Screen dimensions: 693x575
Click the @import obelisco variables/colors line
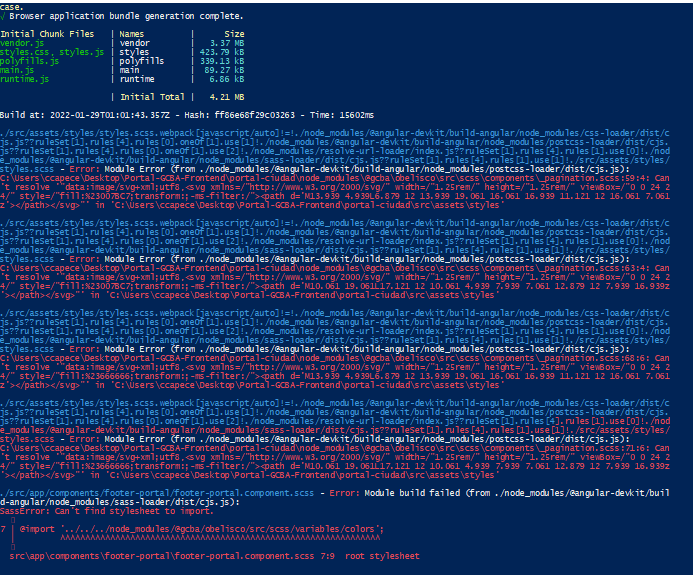pyautogui.click(x=202, y=529)
